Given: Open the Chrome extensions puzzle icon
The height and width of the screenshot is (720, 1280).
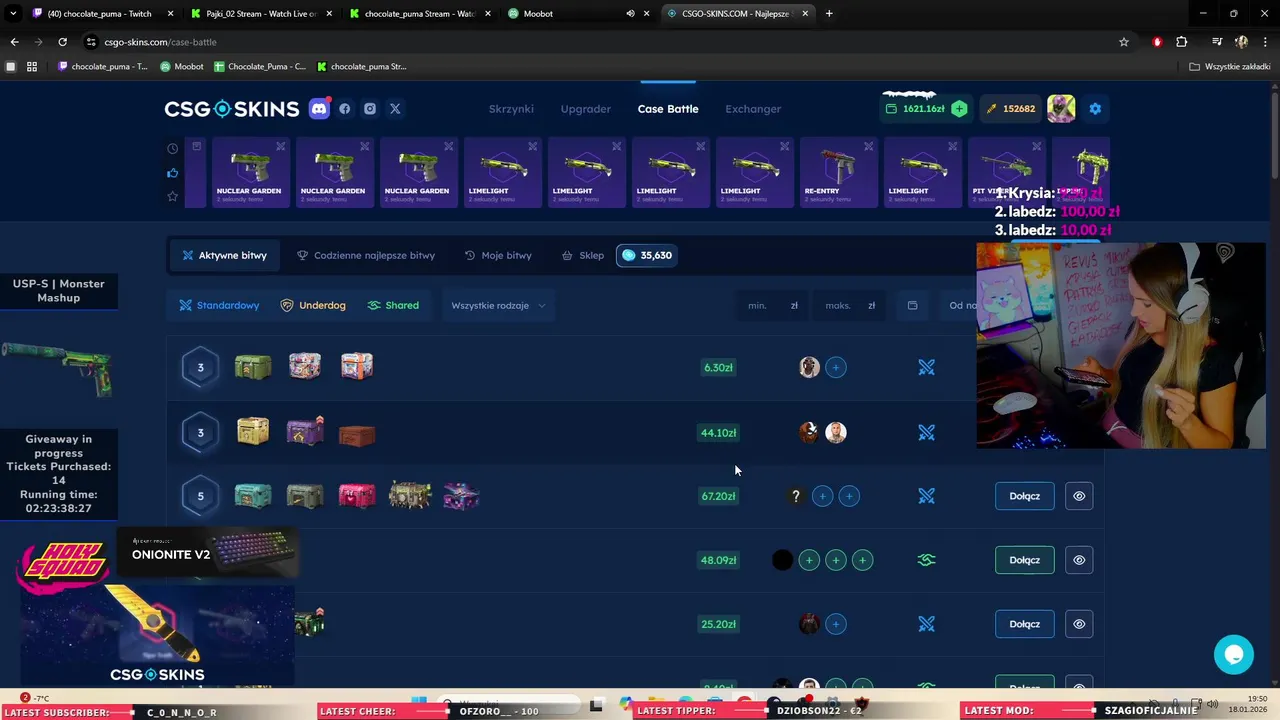Looking at the screenshot, I should (1181, 42).
